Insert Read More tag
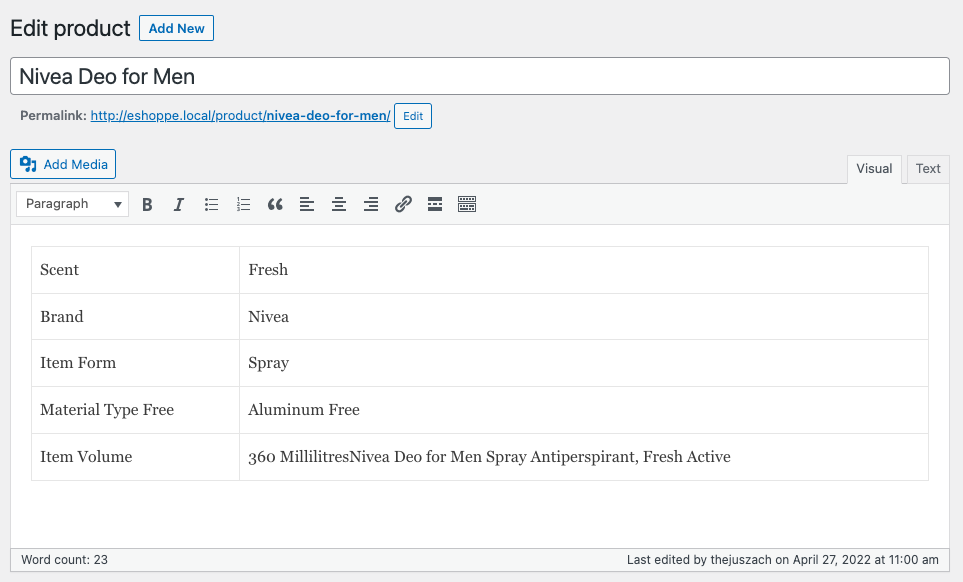Image resolution: width=963 pixels, height=582 pixels. pos(435,204)
